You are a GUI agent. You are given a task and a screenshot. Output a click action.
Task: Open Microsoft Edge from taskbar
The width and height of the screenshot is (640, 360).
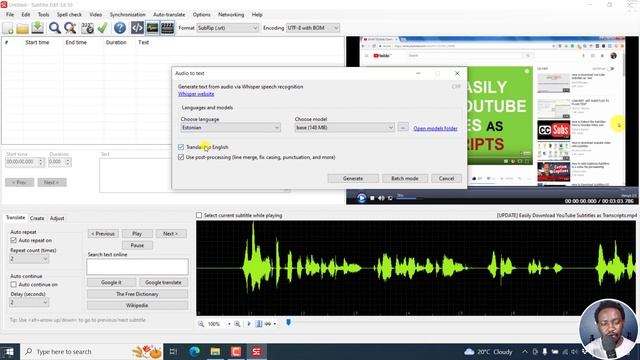tap(194, 351)
